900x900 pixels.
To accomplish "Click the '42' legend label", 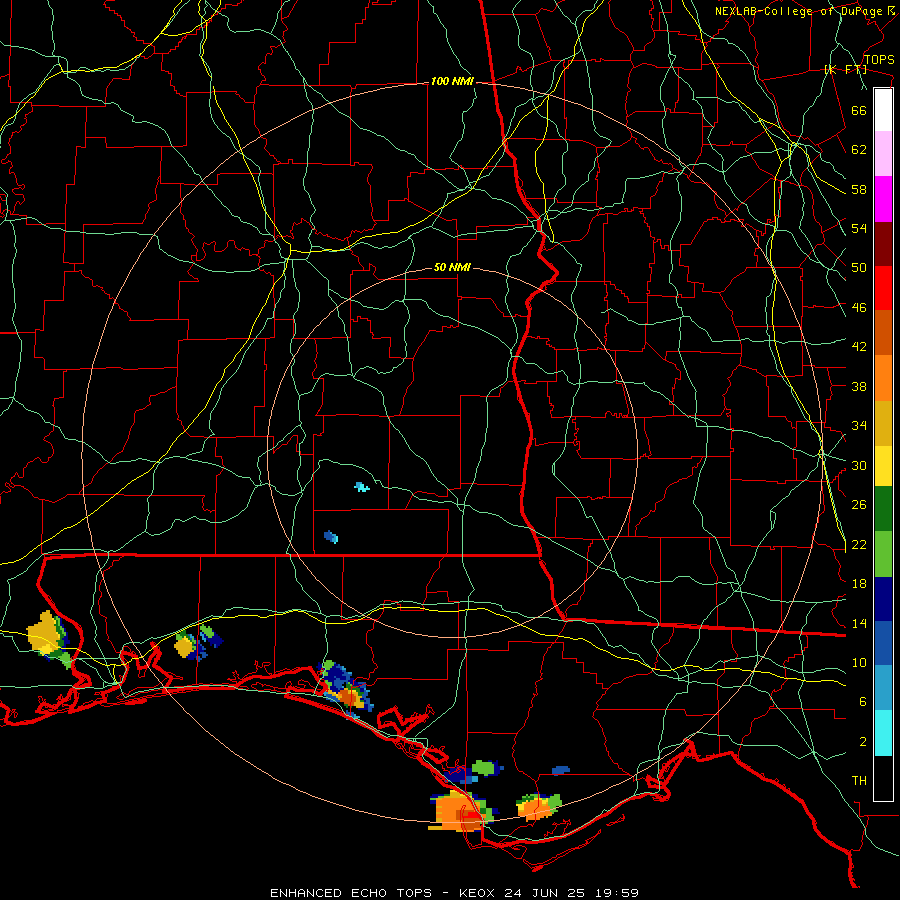I will coord(859,347).
